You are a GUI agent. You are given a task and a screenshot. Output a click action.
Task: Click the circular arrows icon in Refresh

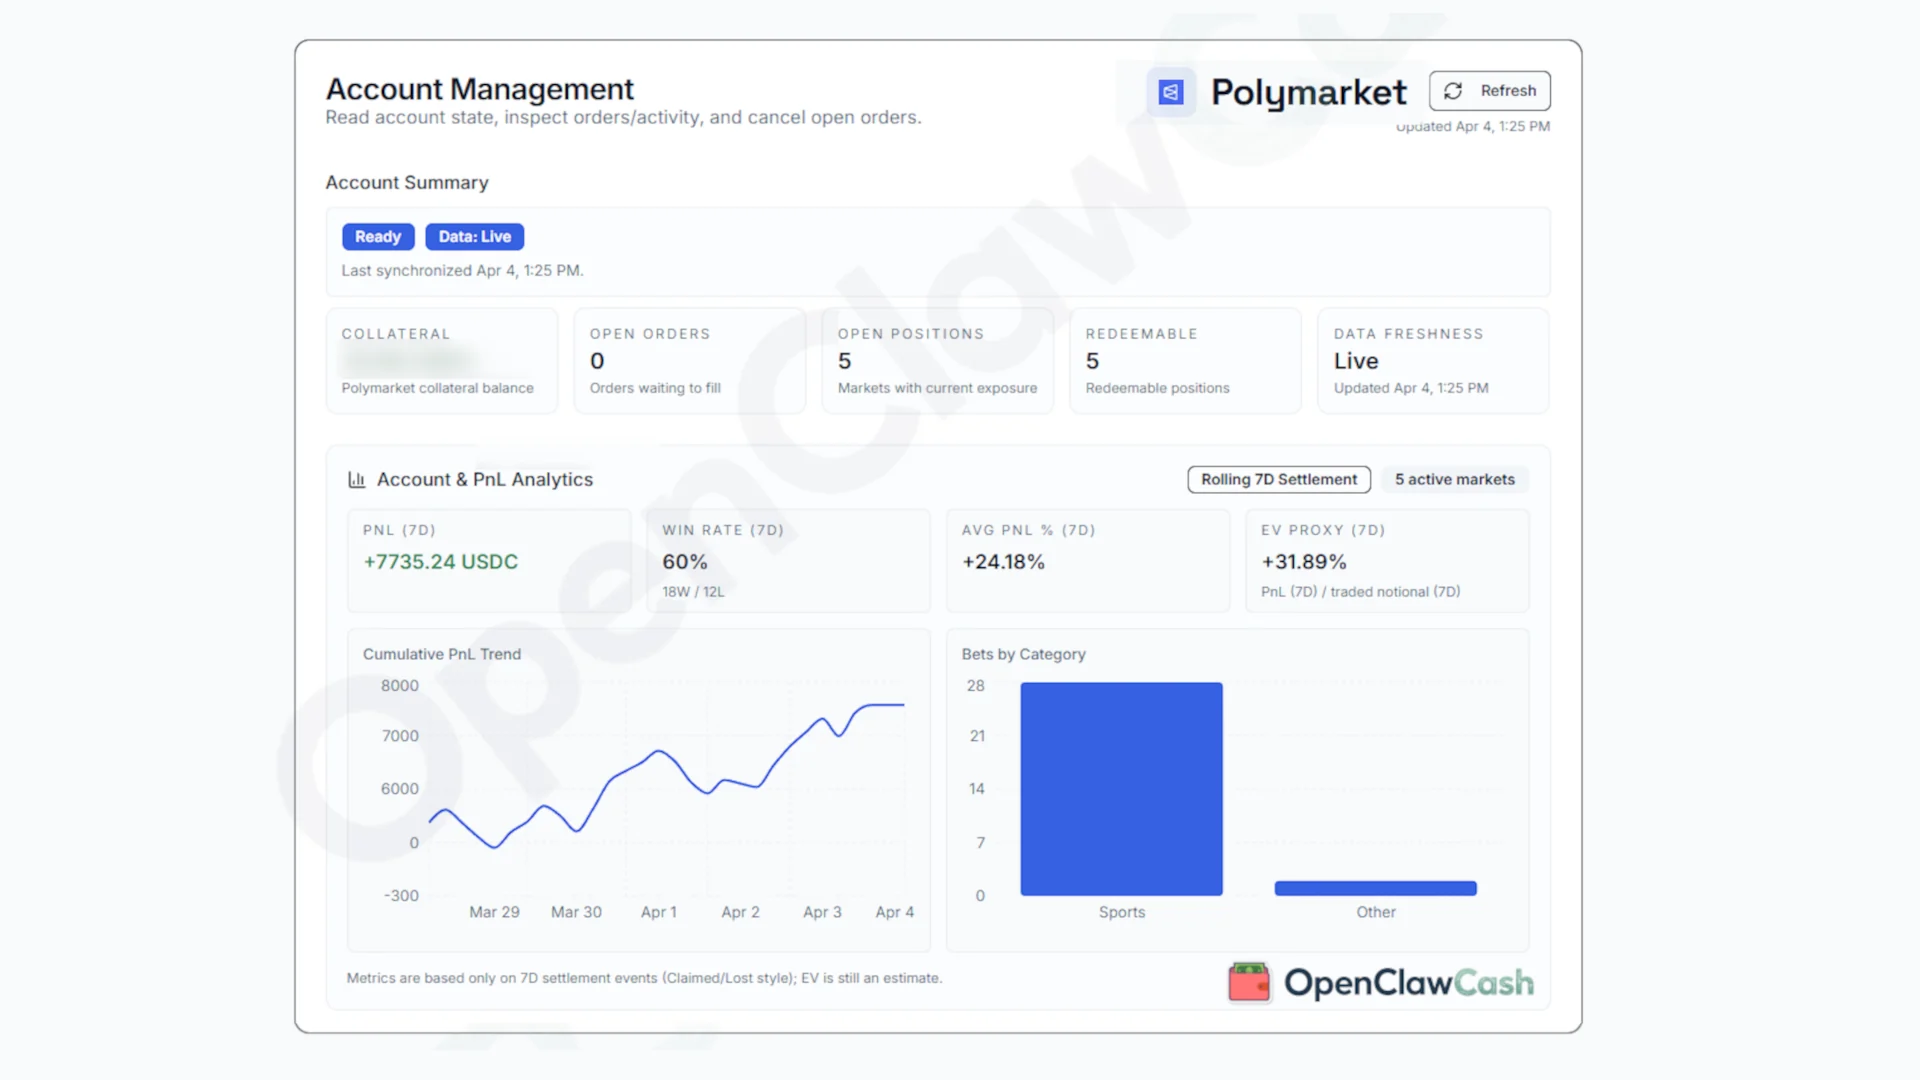click(x=1453, y=91)
